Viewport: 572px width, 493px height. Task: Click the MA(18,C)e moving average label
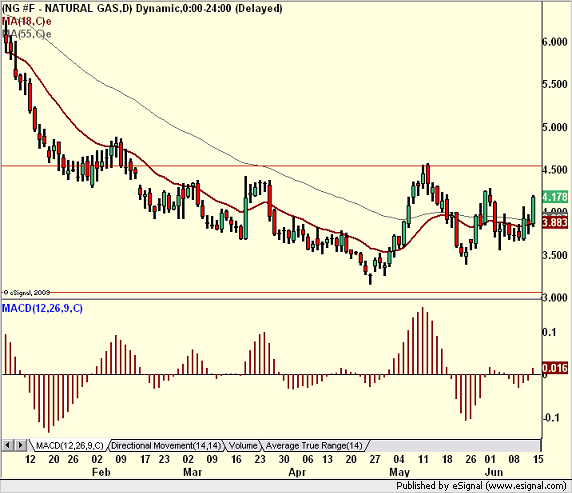27,21
